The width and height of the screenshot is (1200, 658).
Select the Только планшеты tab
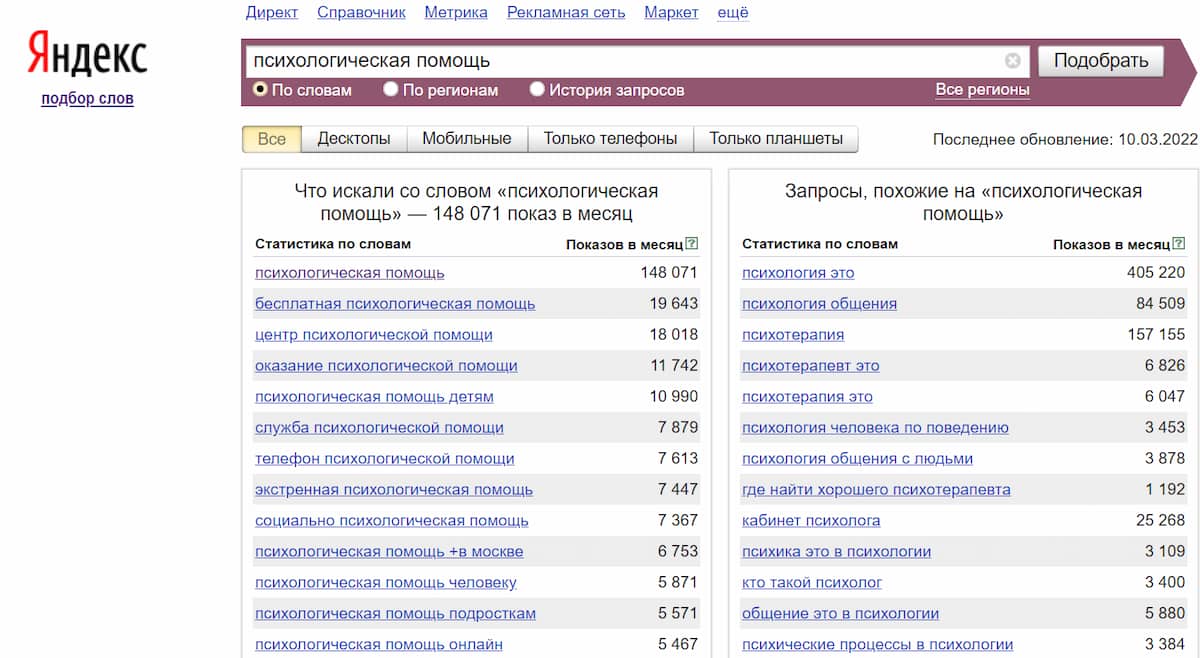(x=776, y=139)
